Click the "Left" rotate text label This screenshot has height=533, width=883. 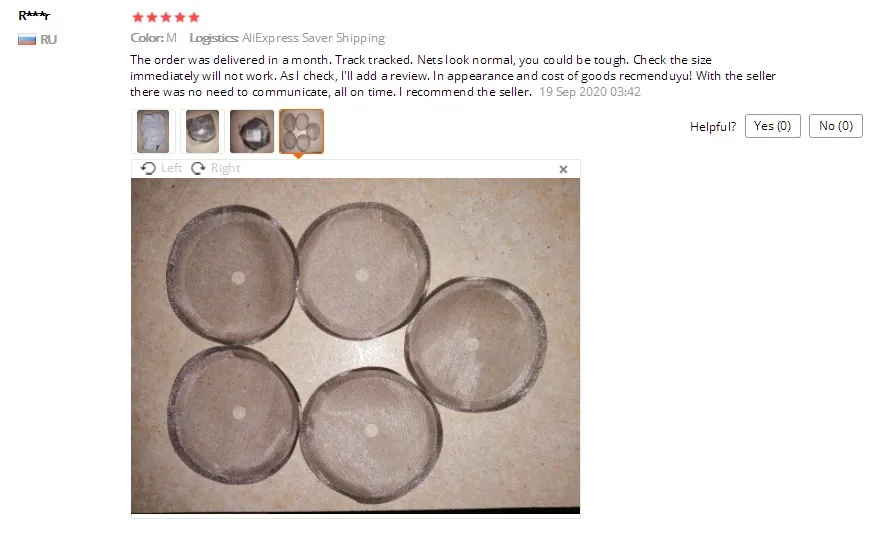pos(171,168)
